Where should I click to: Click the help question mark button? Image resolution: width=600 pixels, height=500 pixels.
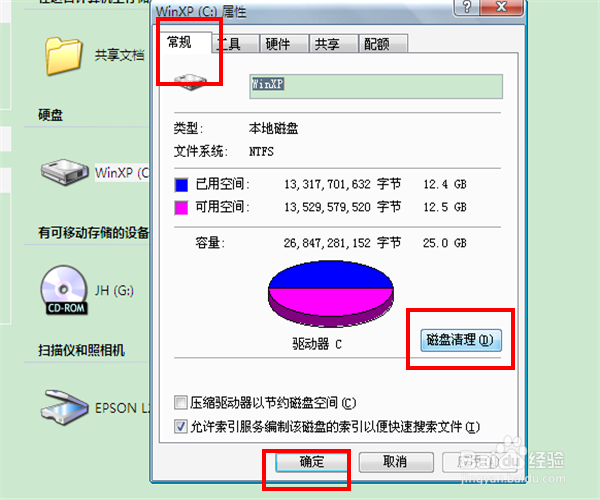click(466, 7)
